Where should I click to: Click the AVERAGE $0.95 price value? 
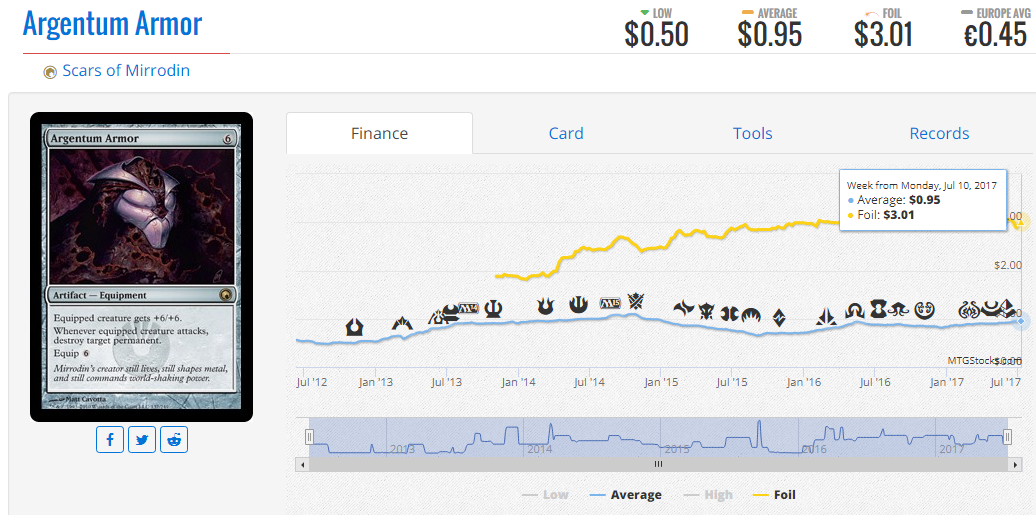pyautogui.click(x=770, y=35)
